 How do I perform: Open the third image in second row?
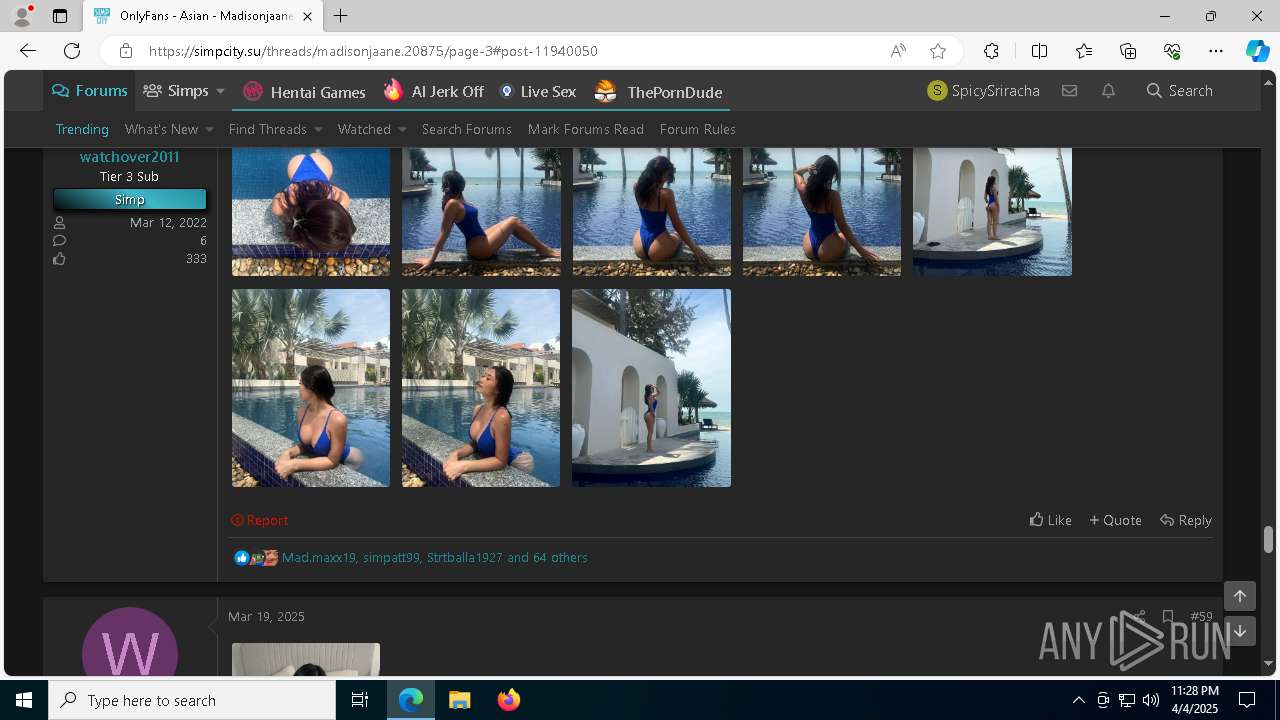click(x=651, y=388)
